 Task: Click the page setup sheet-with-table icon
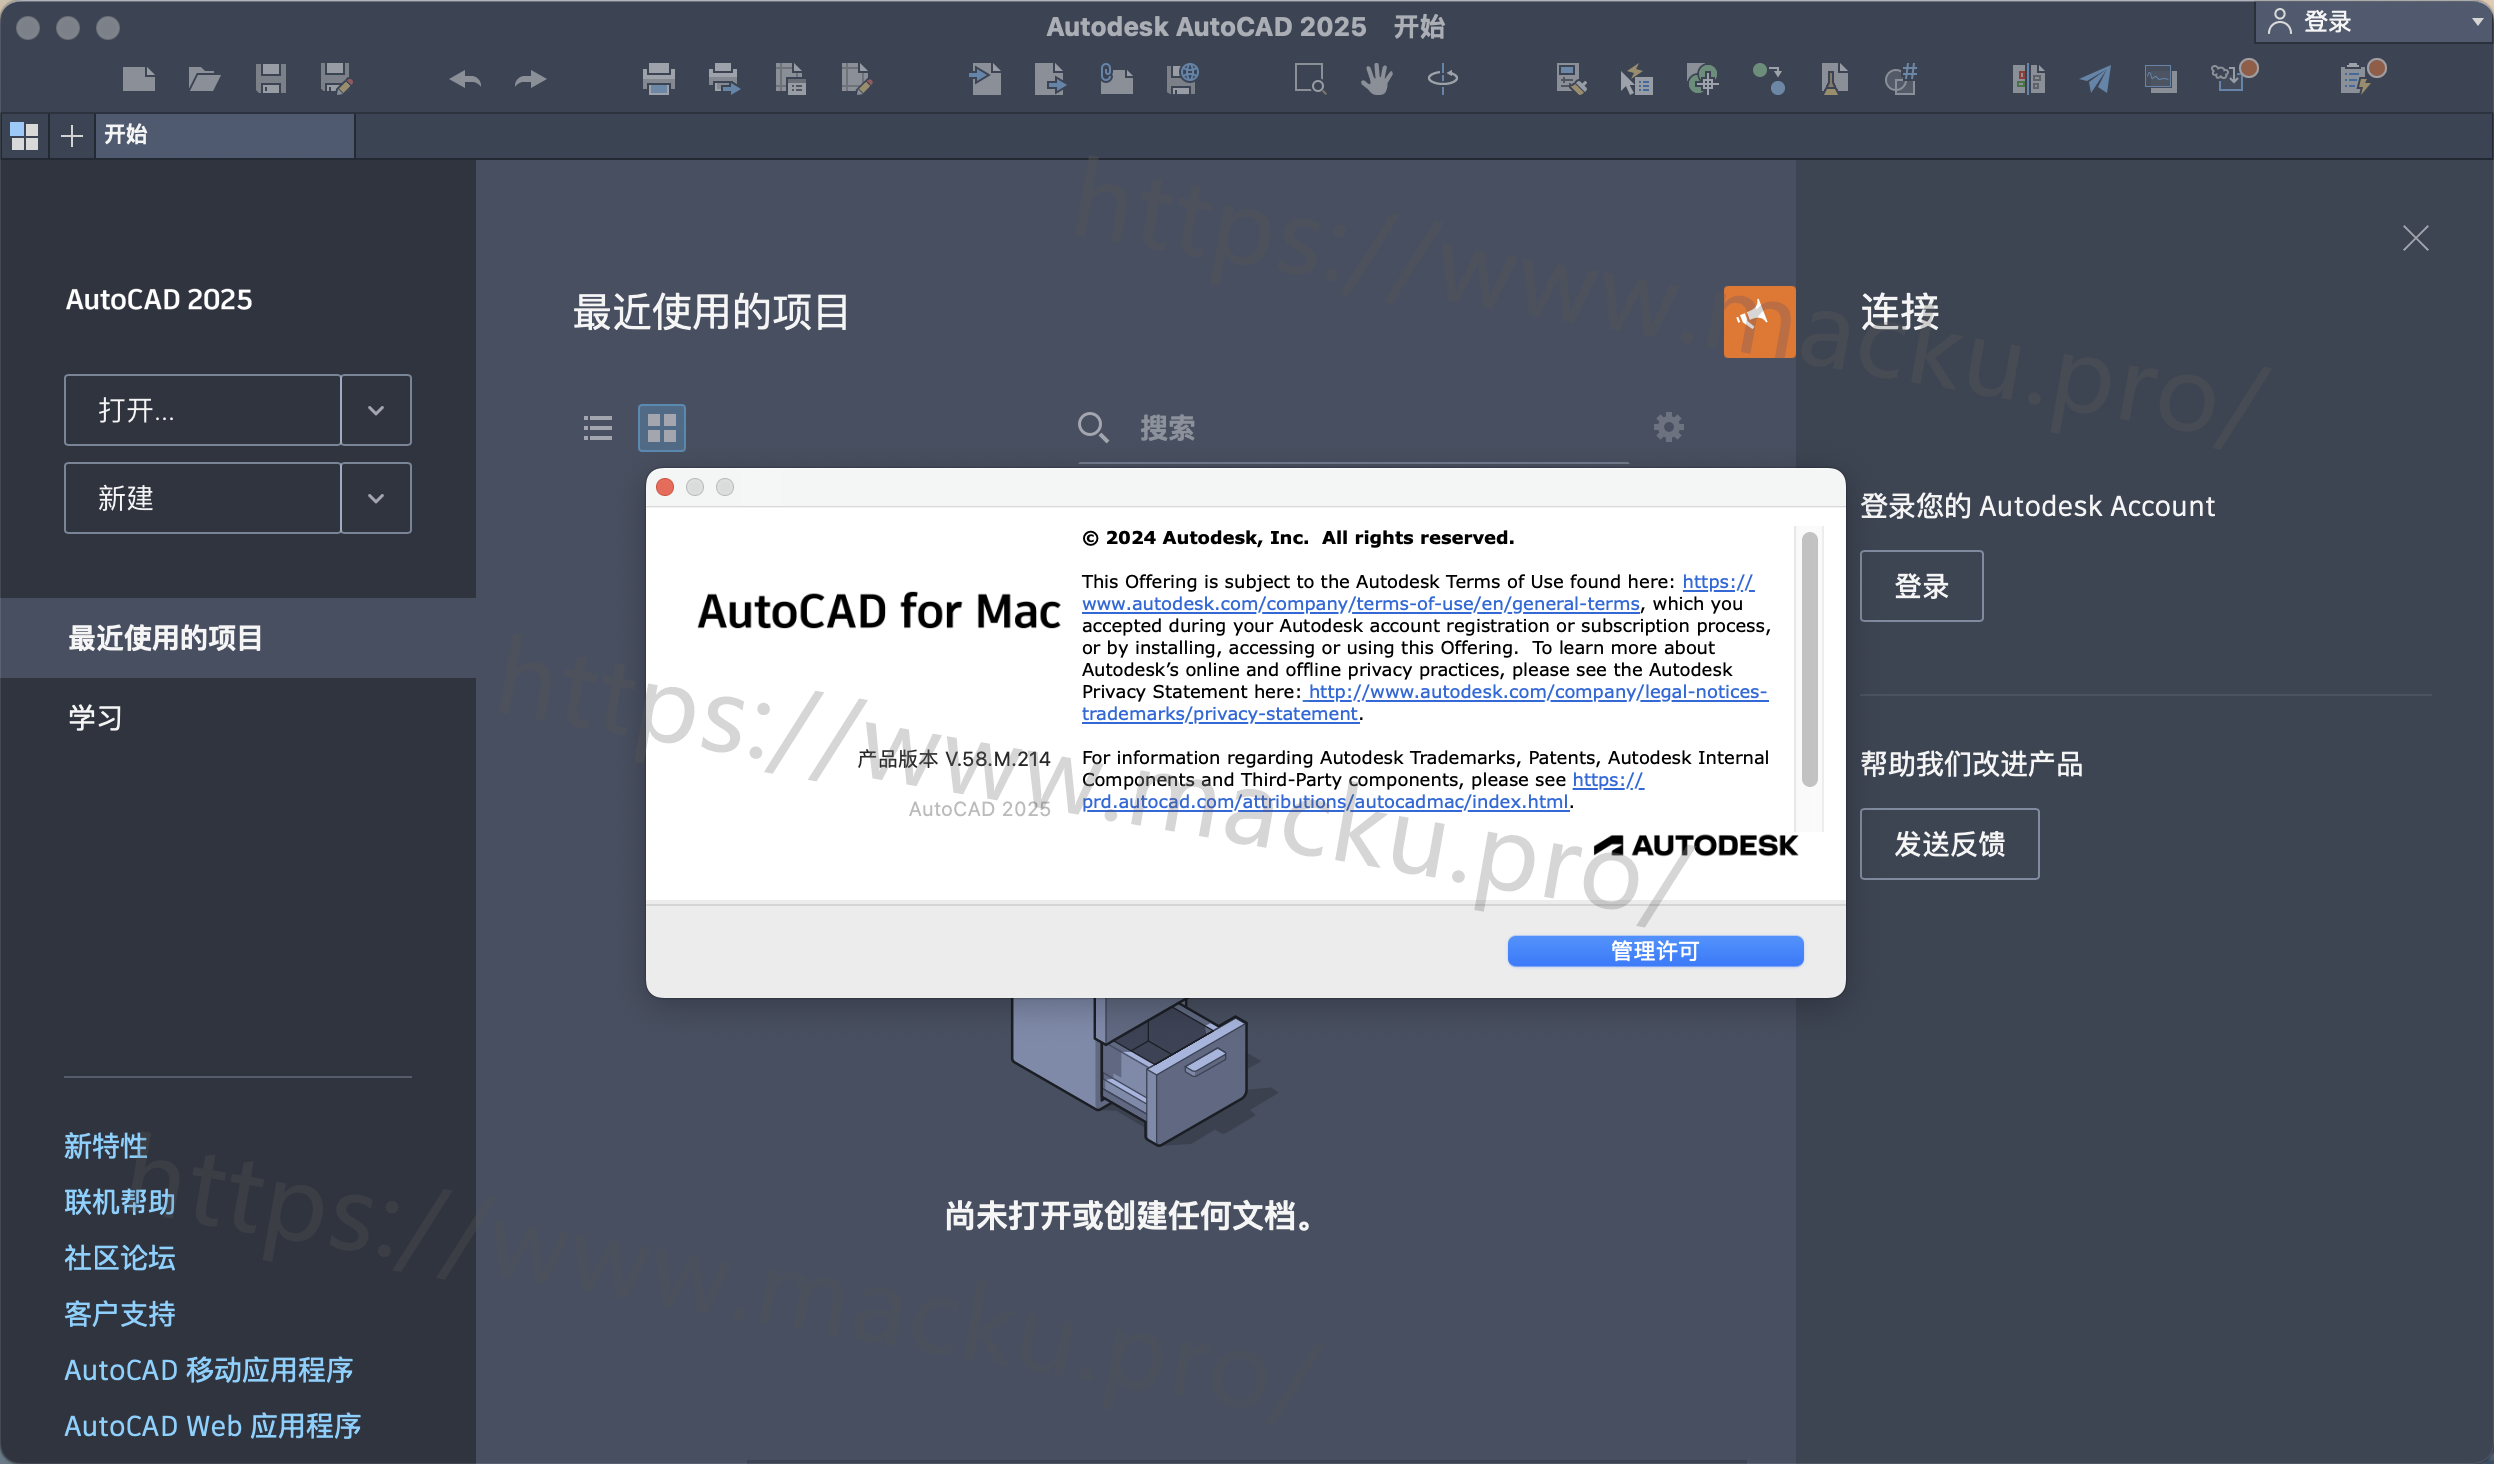click(x=790, y=79)
